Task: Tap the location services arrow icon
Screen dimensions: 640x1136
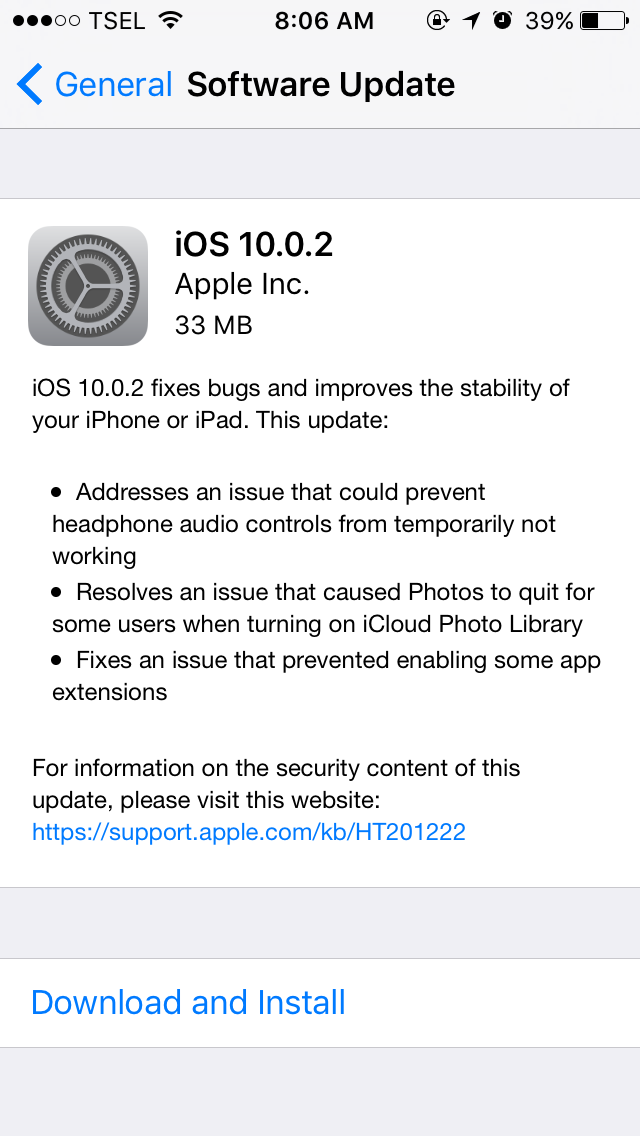Action: 472,21
